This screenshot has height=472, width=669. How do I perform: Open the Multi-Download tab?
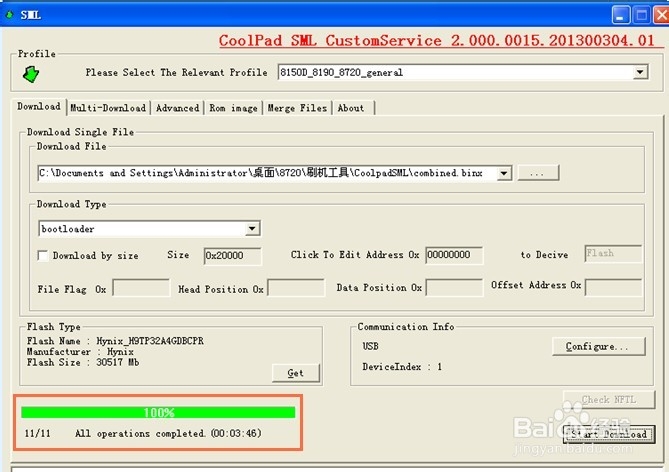(108, 108)
